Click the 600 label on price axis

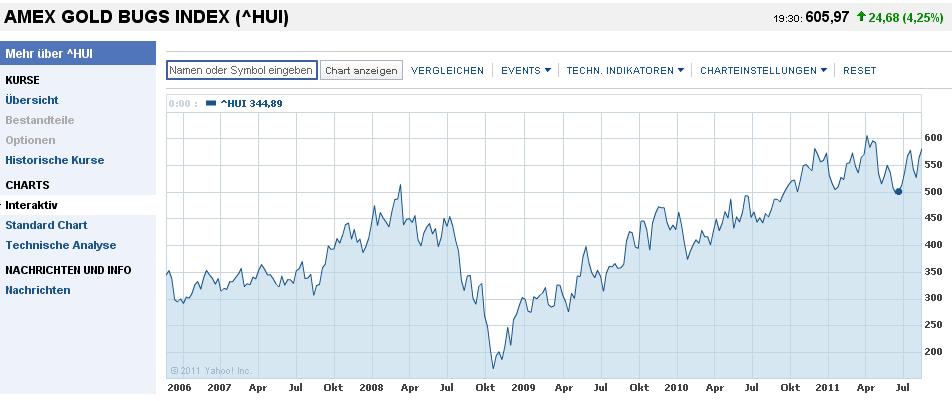pos(933,138)
